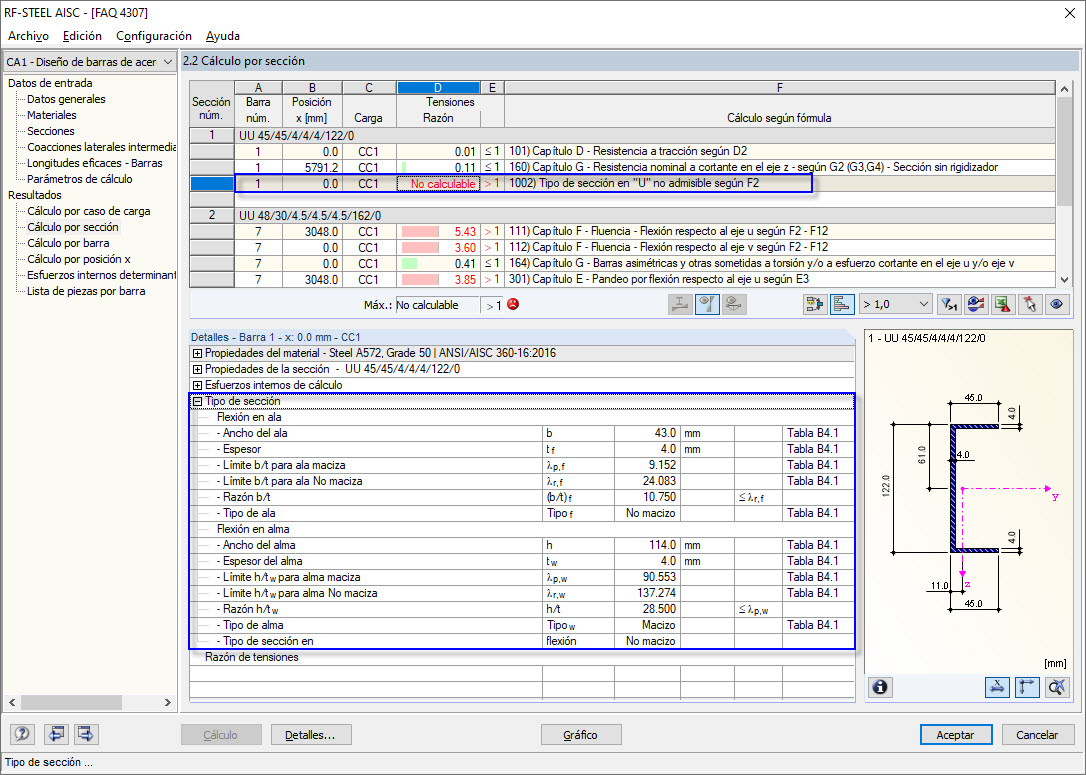Expand Propiedades del material node
Screen dimensions: 1086x775
pos(197,353)
